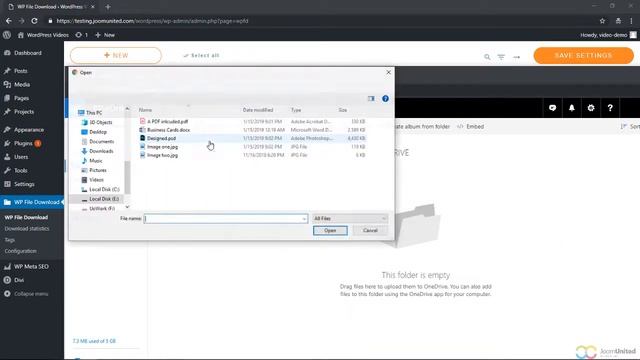Open WordPress Videos site link
Viewport: 640px width, 360px height.
click(x=43, y=35)
